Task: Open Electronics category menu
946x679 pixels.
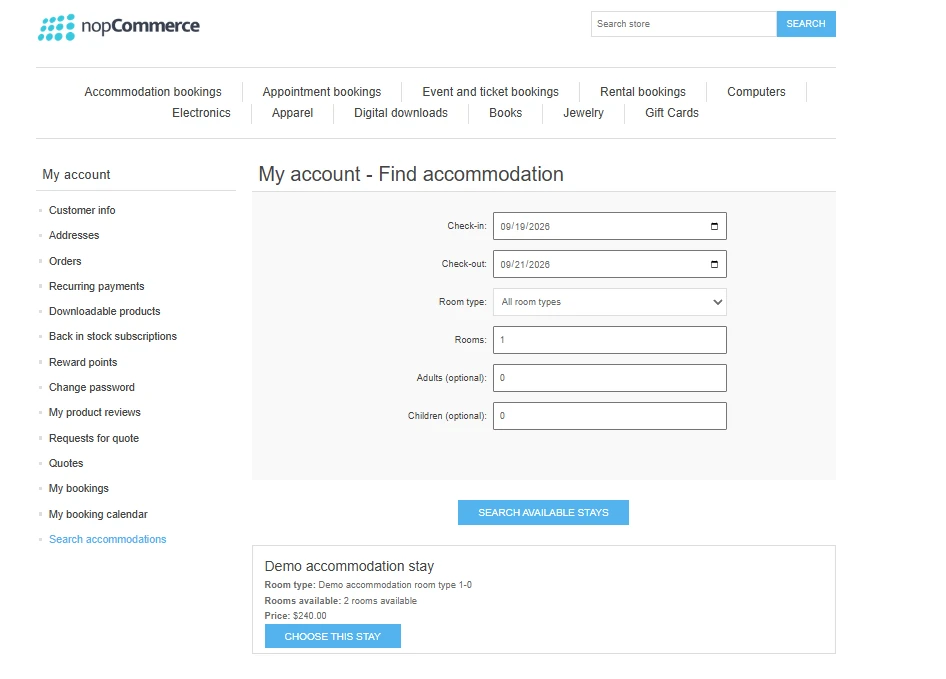Action: [x=201, y=113]
